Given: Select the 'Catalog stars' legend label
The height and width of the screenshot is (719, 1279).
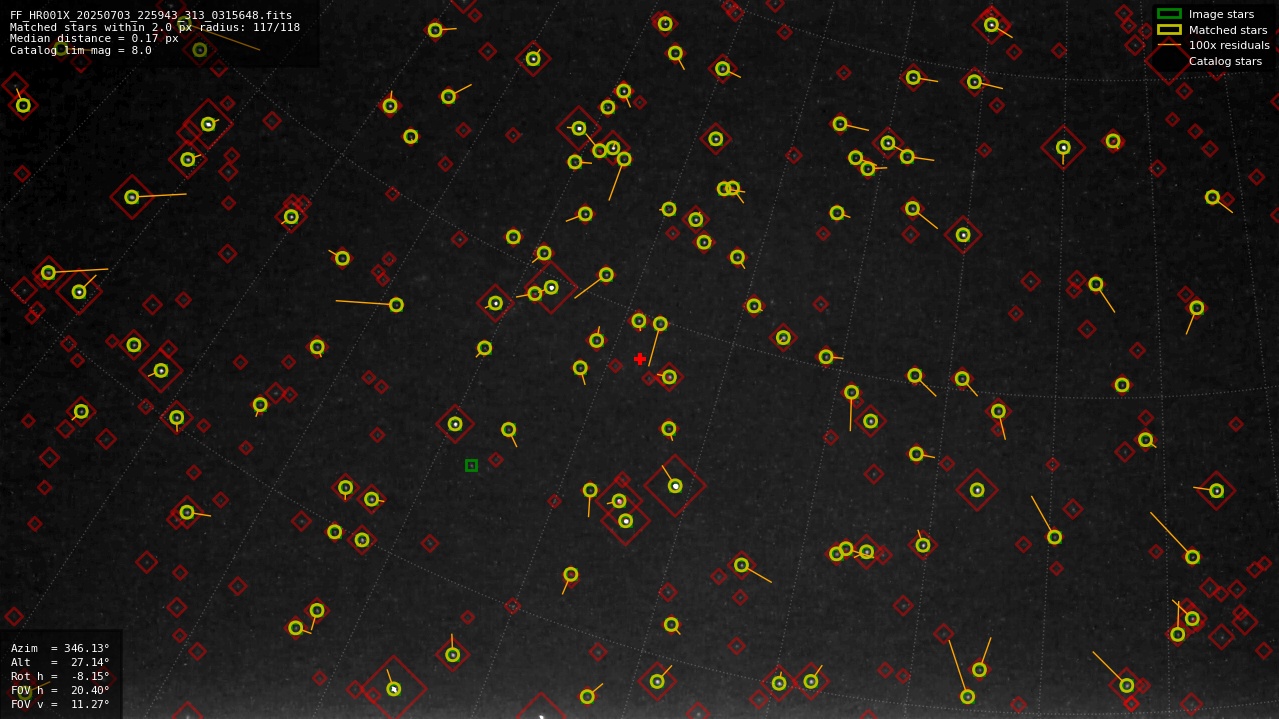Looking at the screenshot, I should [x=1225, y=61].
